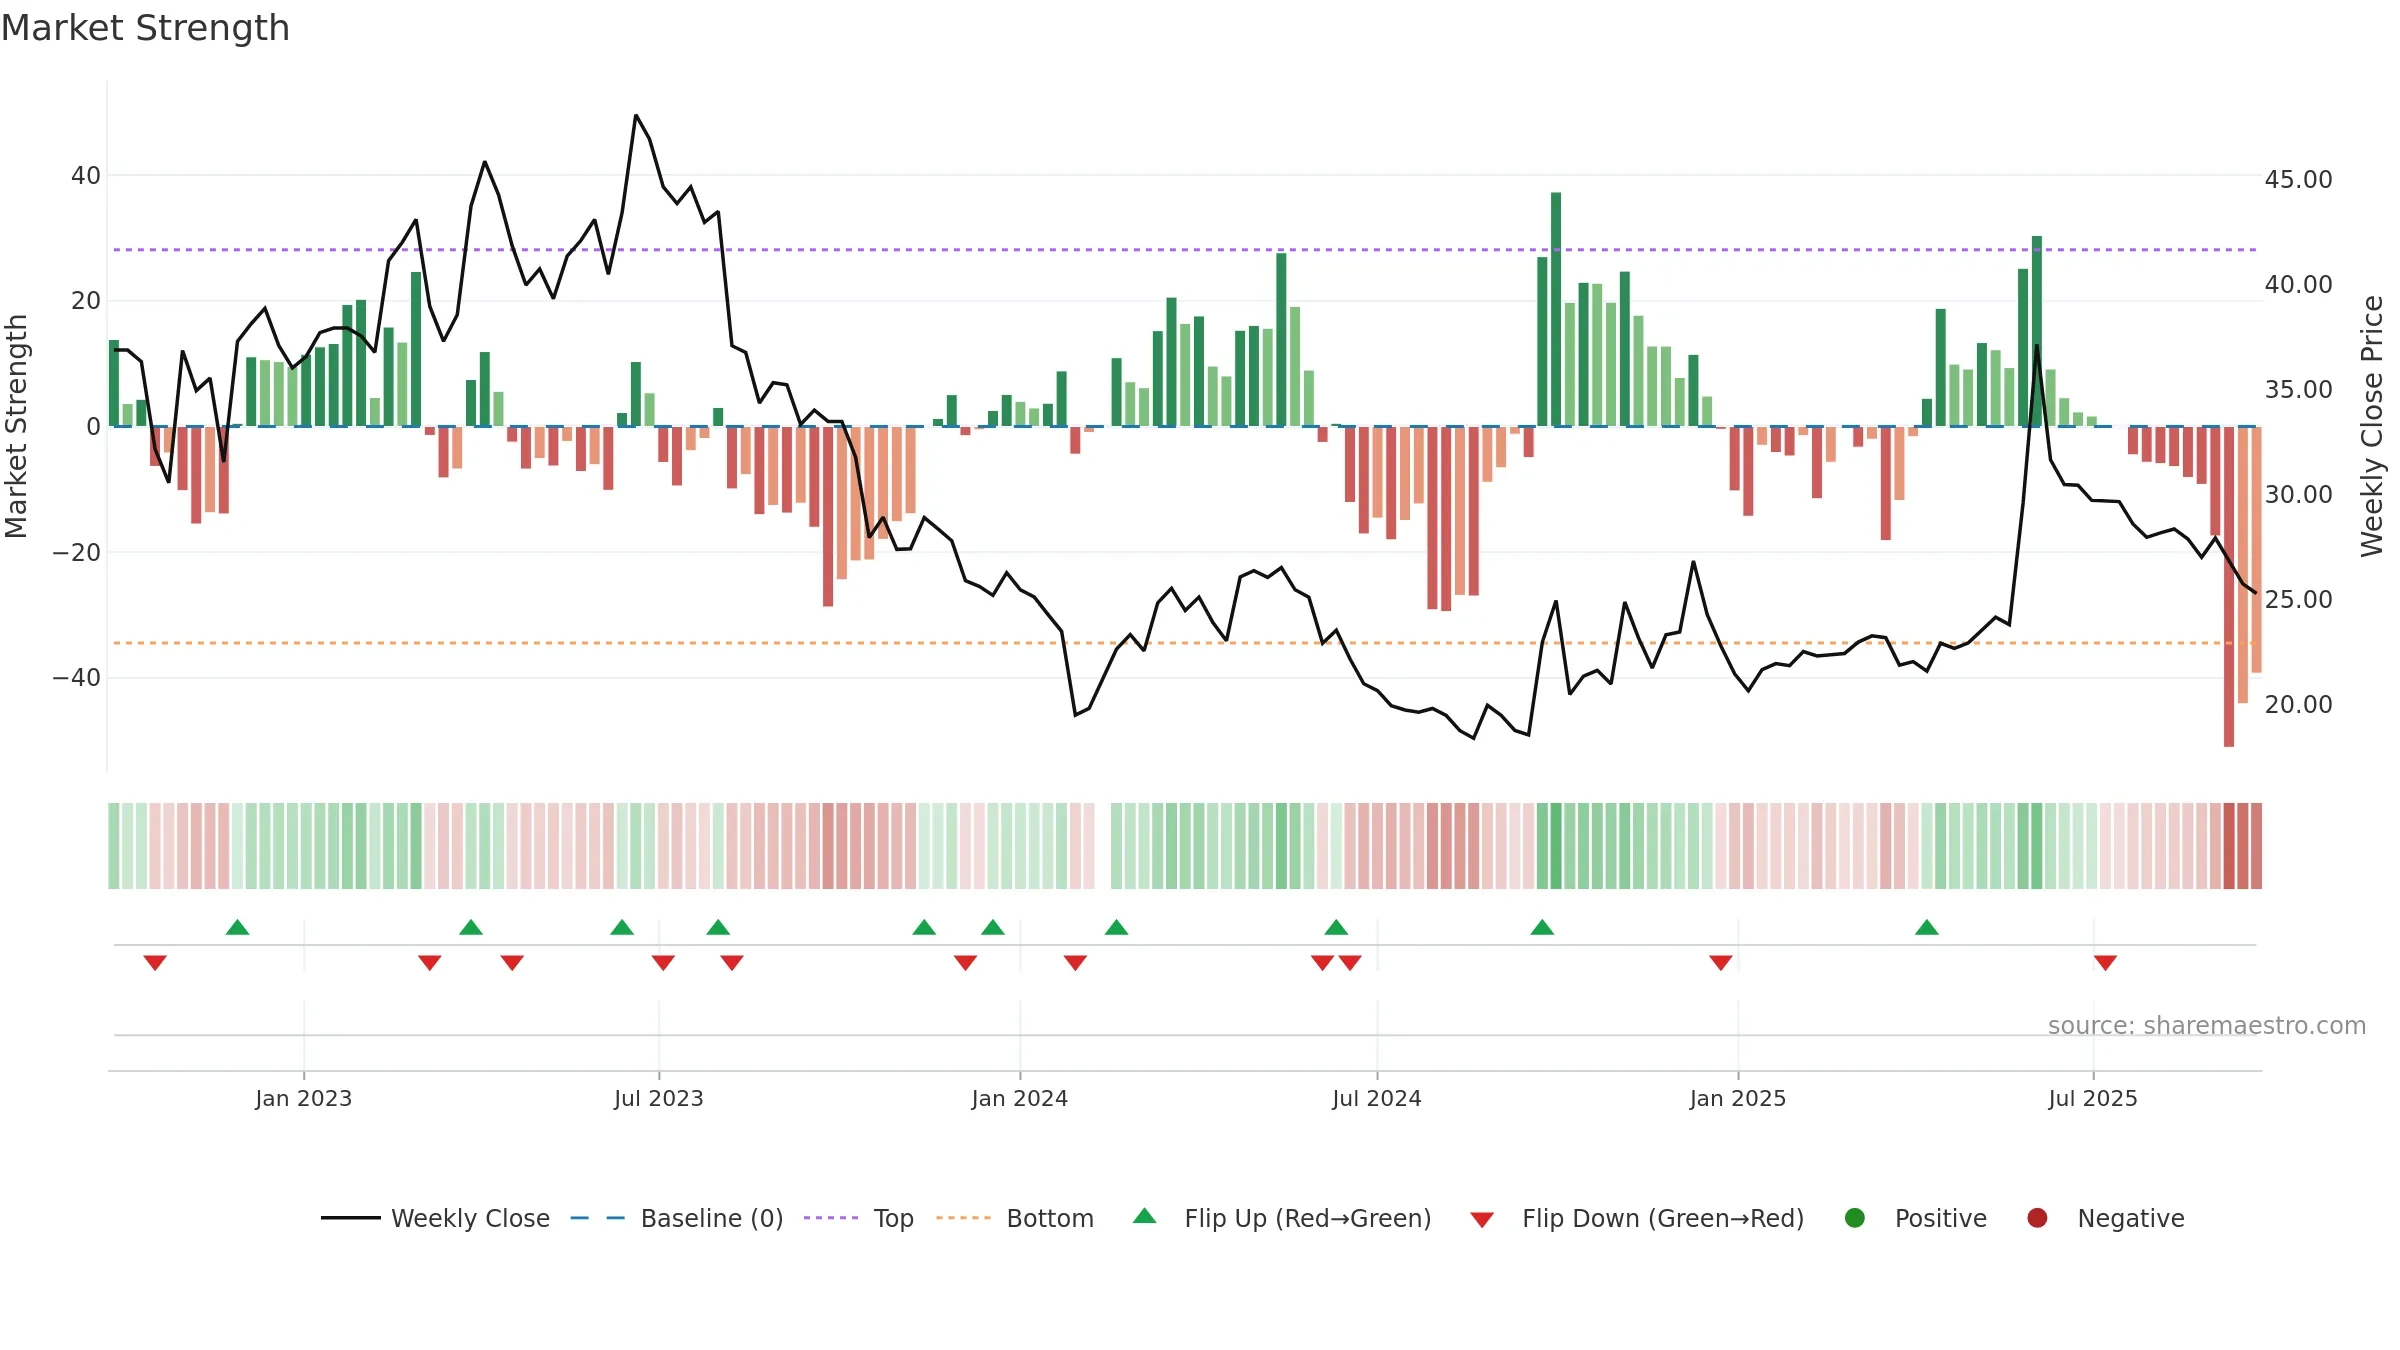The width and height of the screenshot is (2400, 1350).
Task: Click the first red flip-down marker before Jan 2023
Action: pyautogui.click(x=155, y=963)
